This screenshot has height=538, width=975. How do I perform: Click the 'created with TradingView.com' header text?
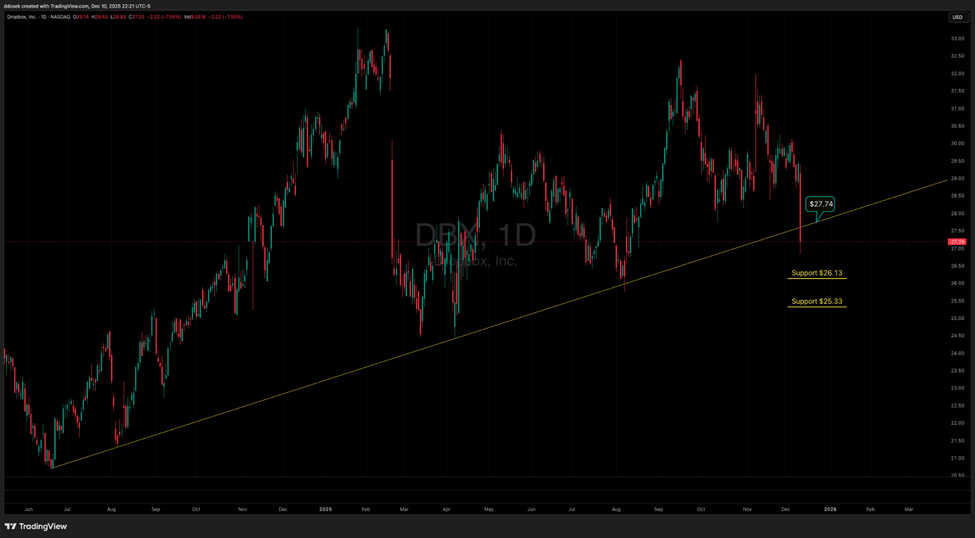[x=55, y=6]
